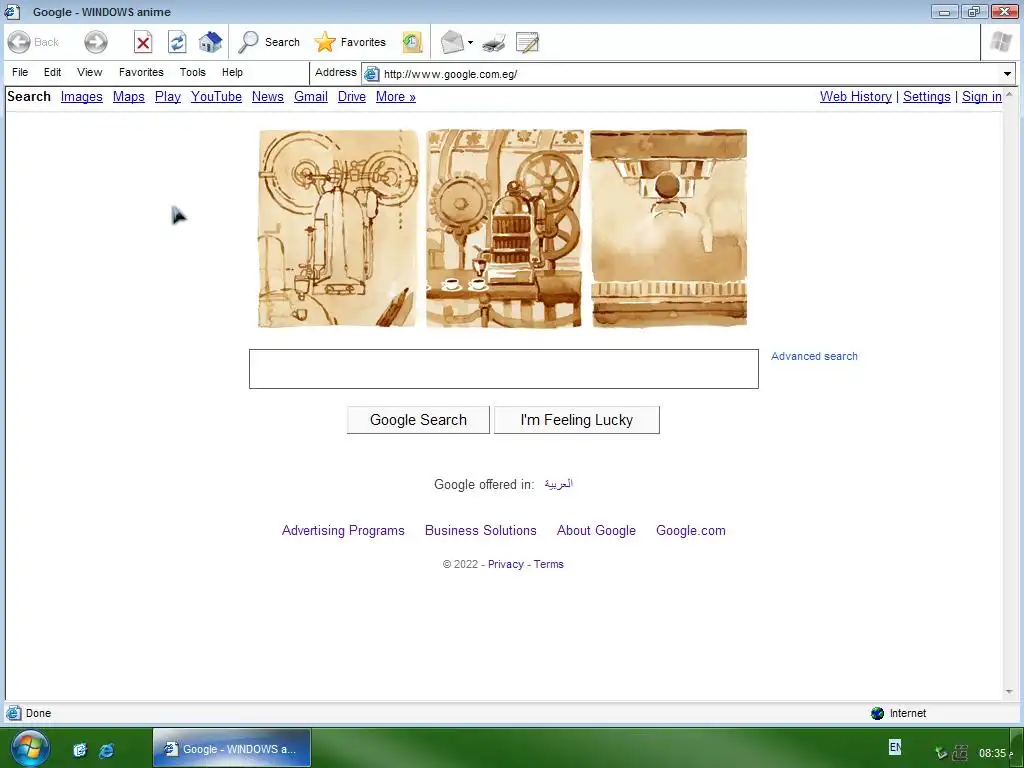Open Google News link
1024x768 pixels.
point(268,97)
